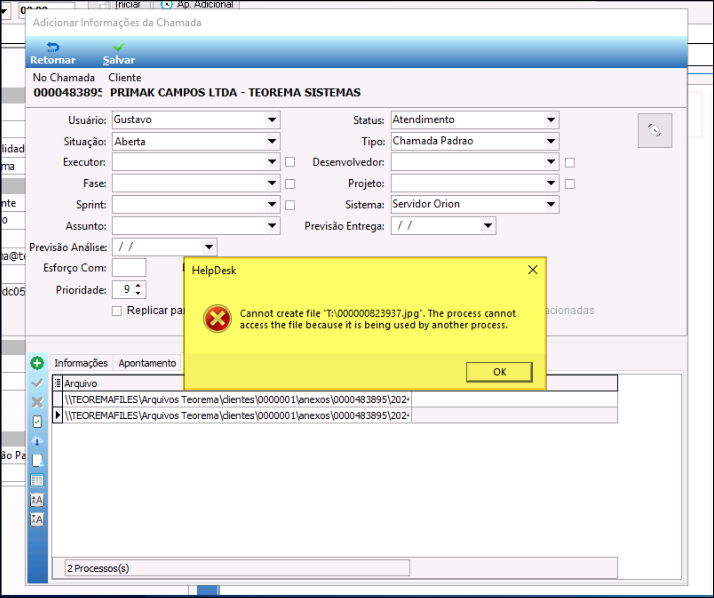
Task: Increase Prioridade with up stepper arrow
Action: pyautogui.click(x=138, y=286)
